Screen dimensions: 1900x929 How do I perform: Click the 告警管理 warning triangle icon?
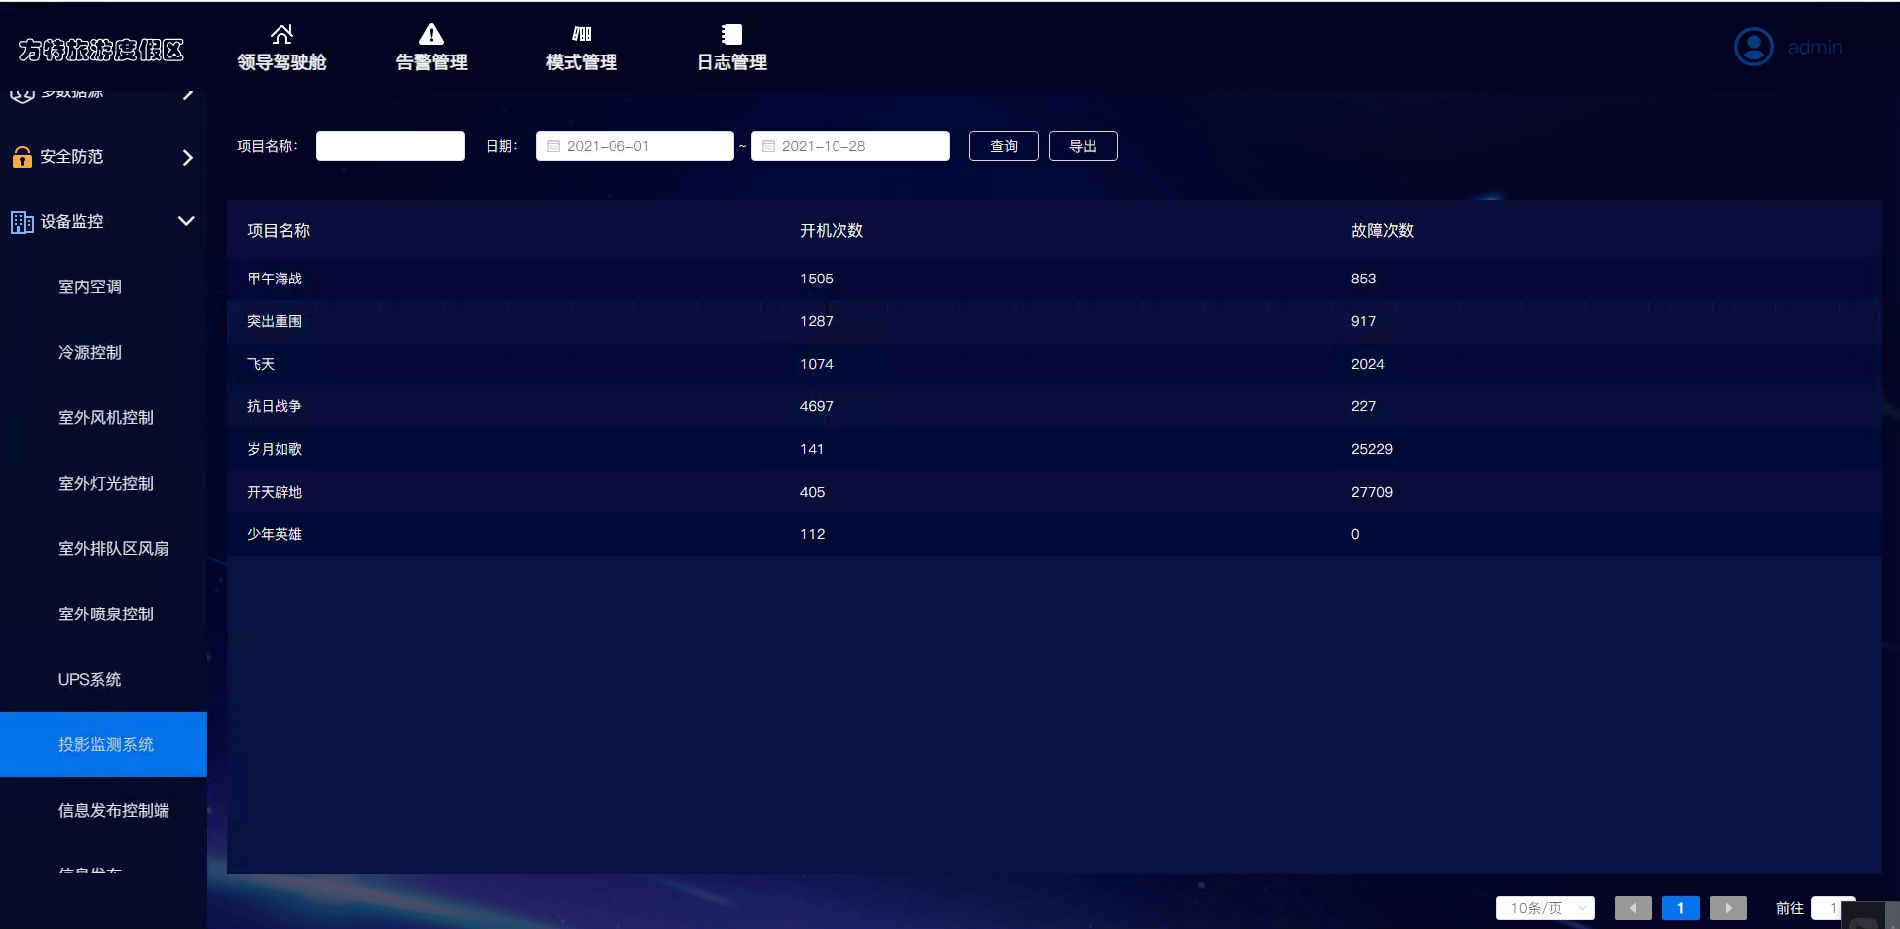431,34
